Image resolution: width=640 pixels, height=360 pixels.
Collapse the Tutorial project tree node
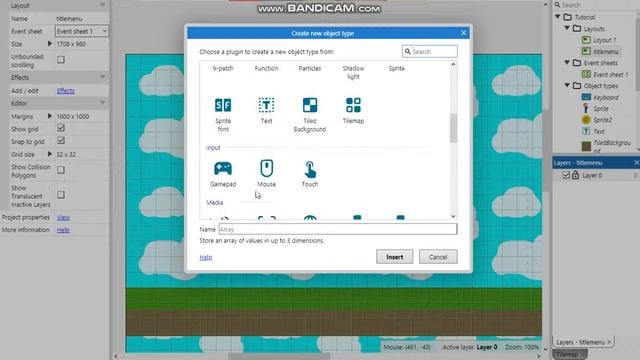tap(558, 17)
